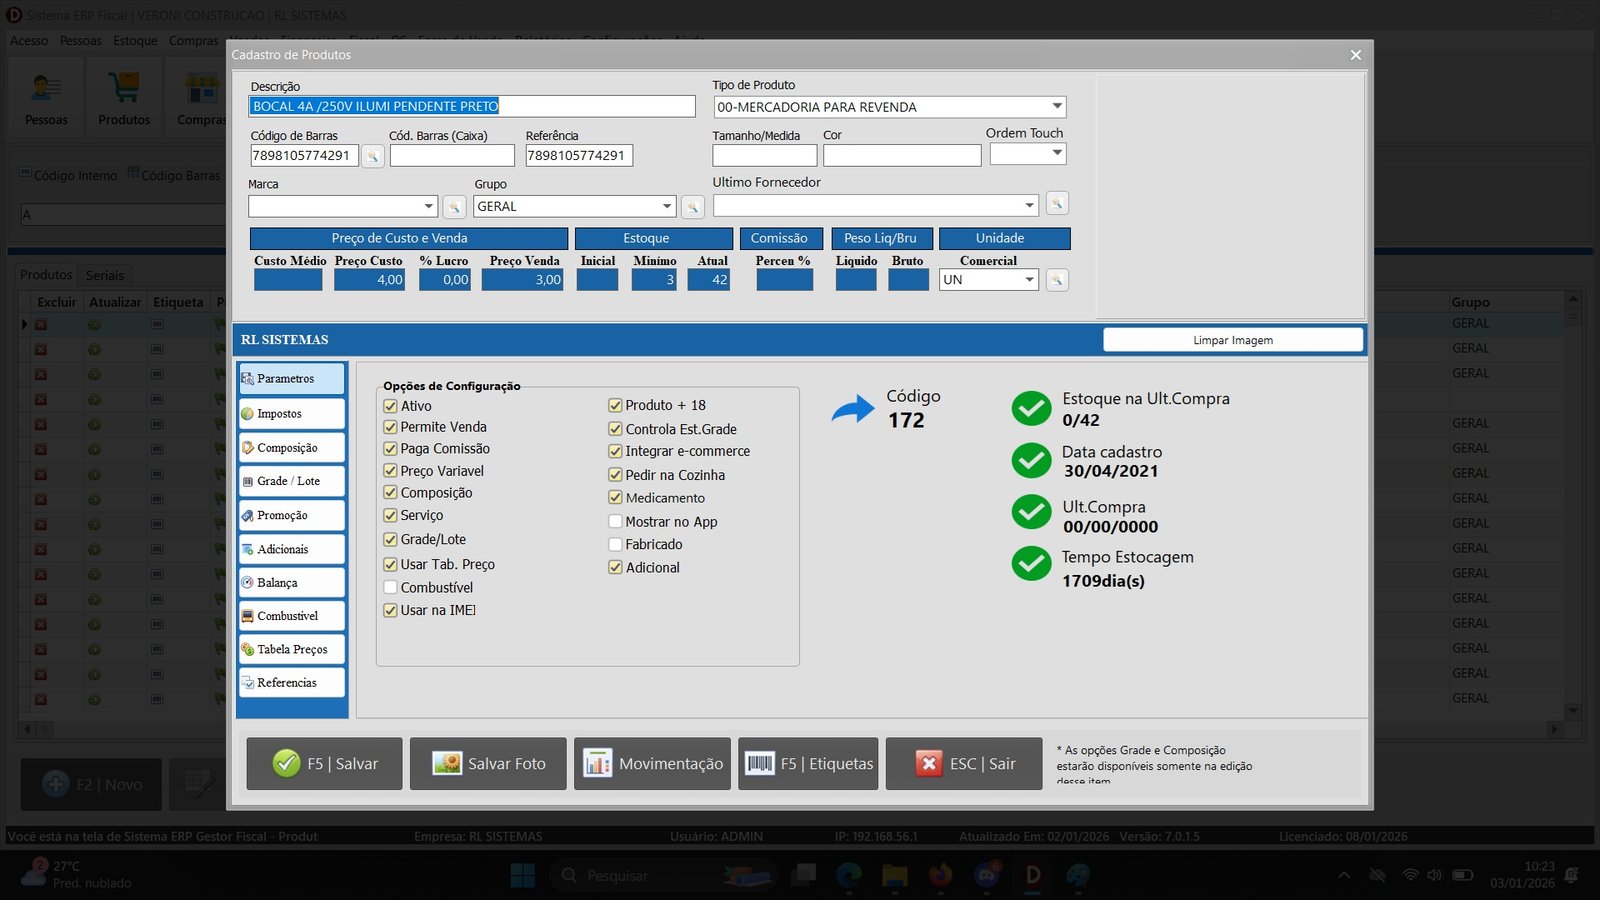Click the search icon next to Marca dropdown

454,207
